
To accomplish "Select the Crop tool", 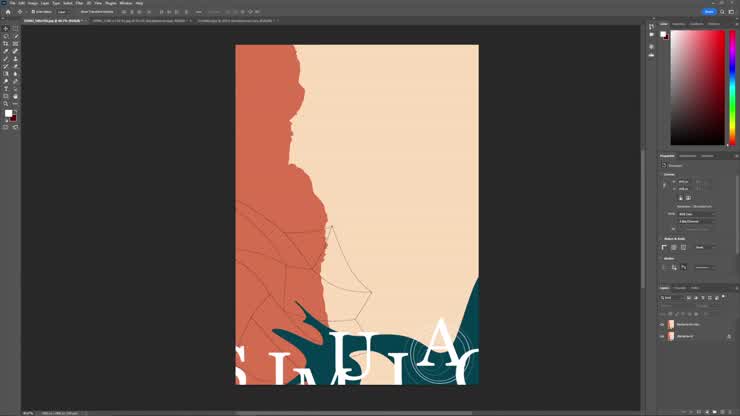I will coord(6,43).
